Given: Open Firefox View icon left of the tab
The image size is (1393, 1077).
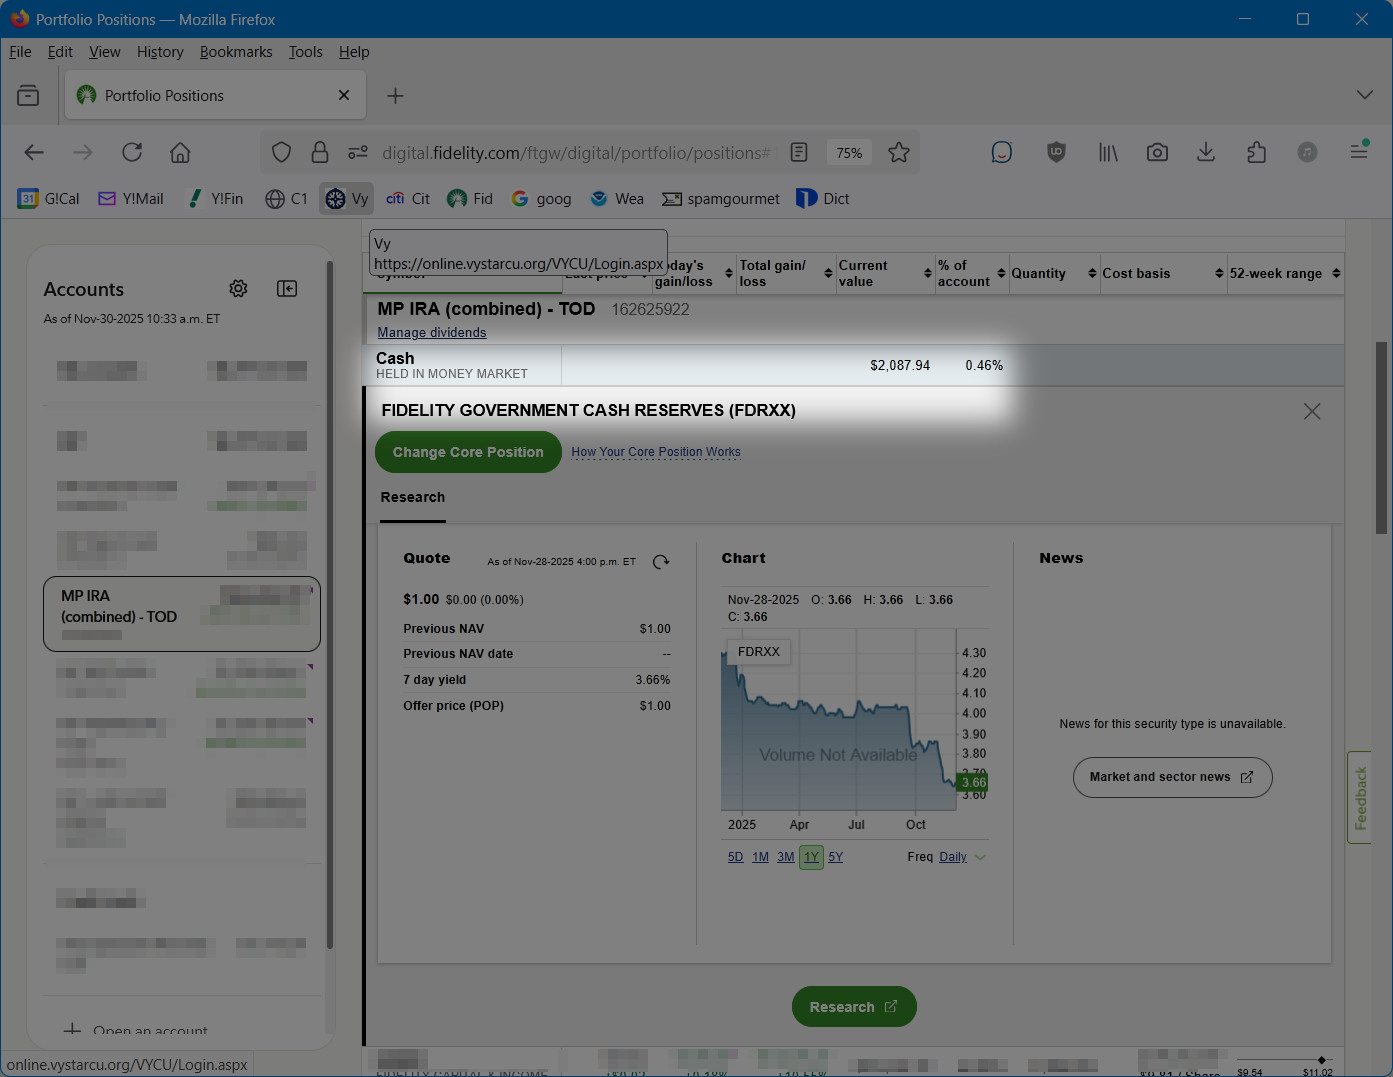Looking at the screenshot, I should (28, 95).
